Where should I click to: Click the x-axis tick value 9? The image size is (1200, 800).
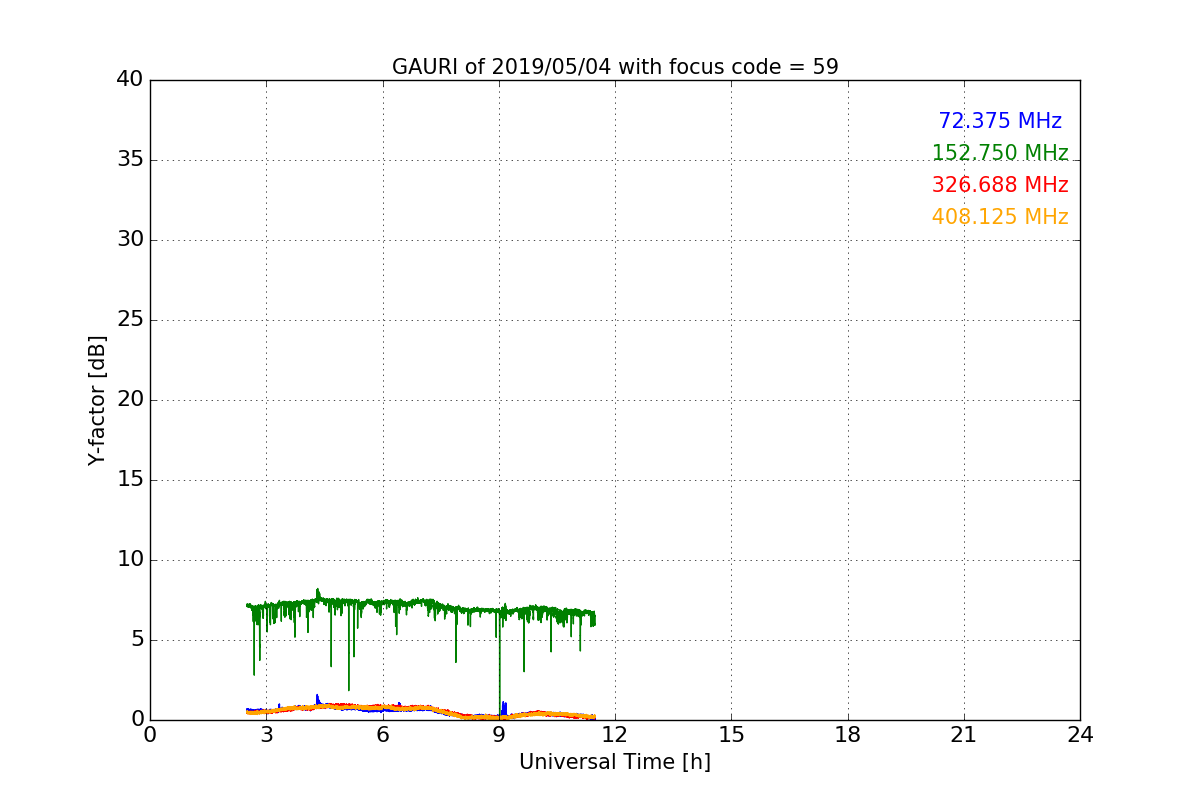point(499,735)
